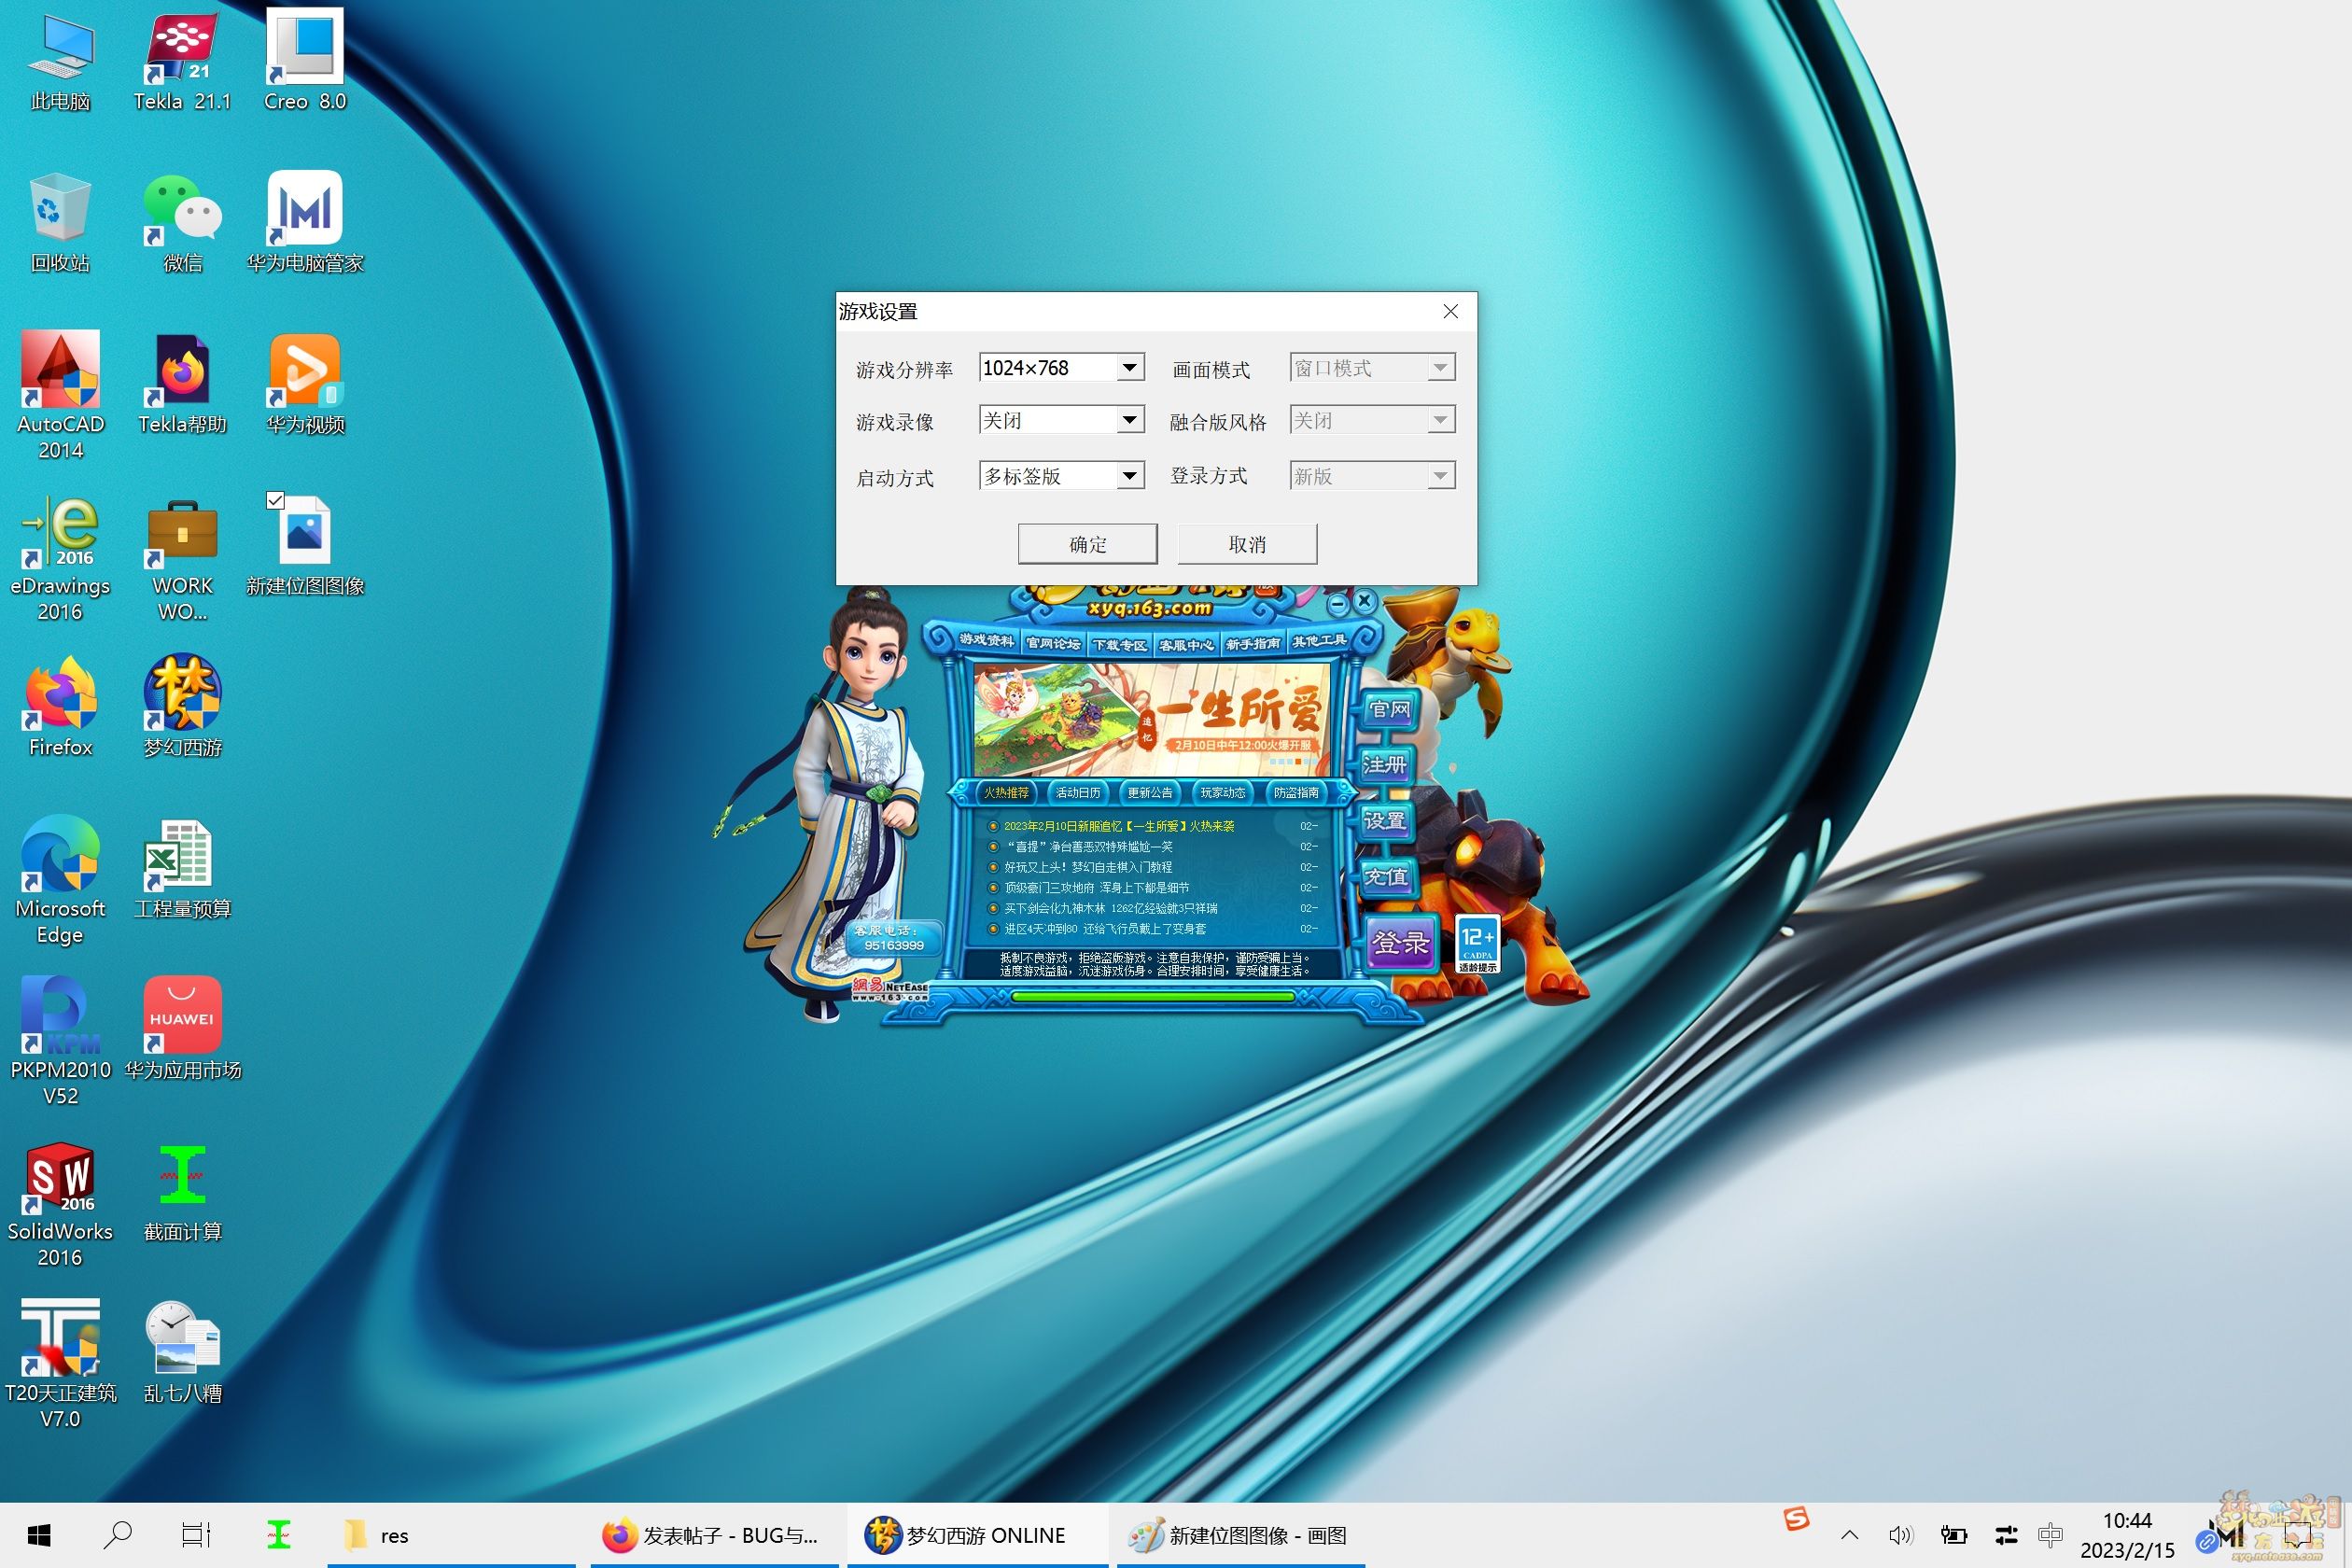Click the volume speaker tray icon
The width and height of the screenshot is (2352, 1568).
pyautogui.click(x=1900, y=1535)
